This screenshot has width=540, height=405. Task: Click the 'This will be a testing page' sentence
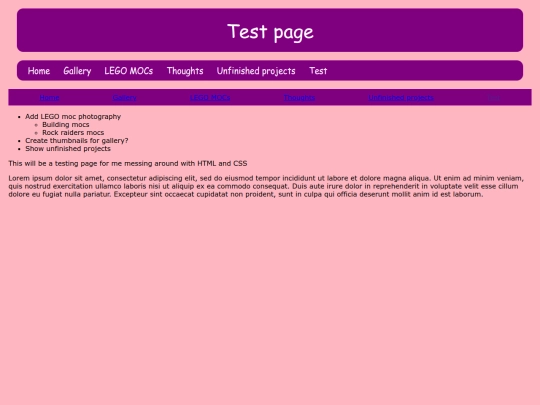(x=128, y=163)
